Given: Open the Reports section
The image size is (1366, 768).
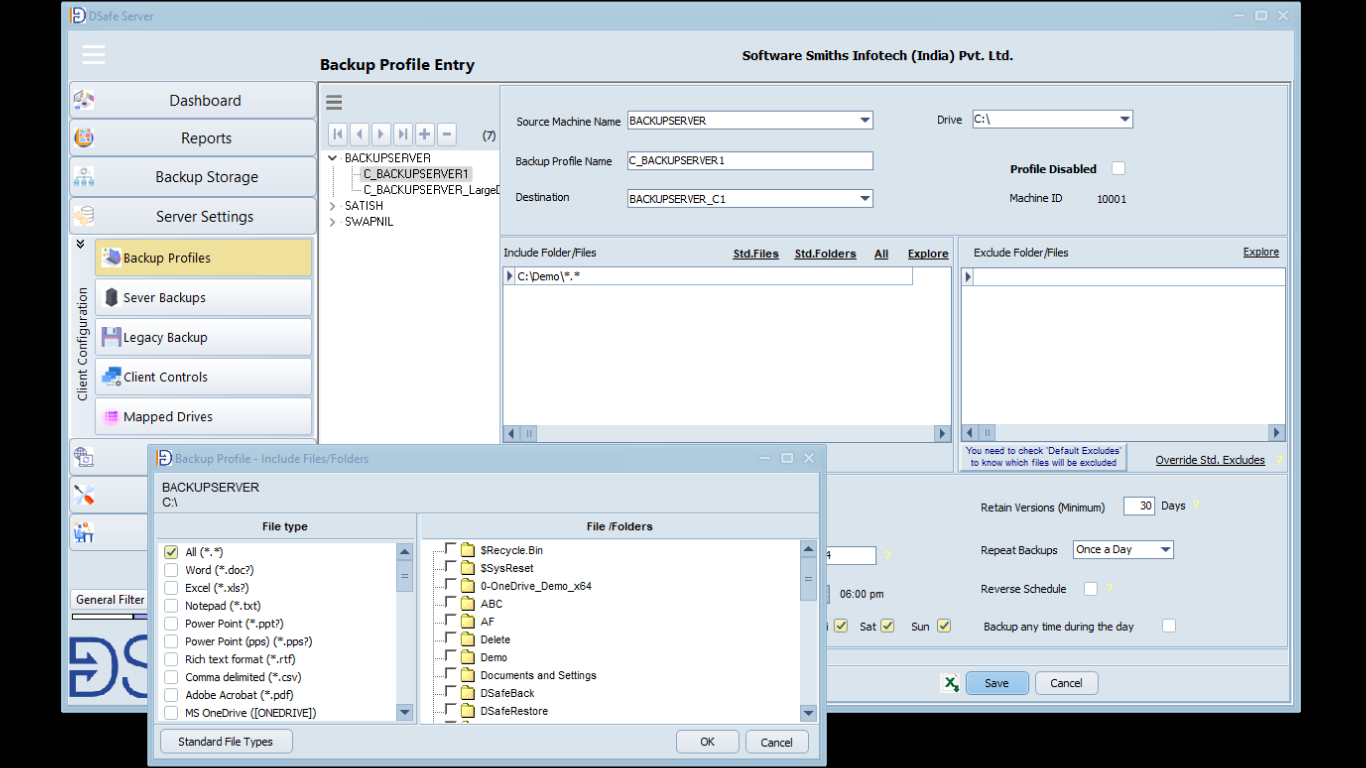Looking at the screenshot, I should point(193,138).
